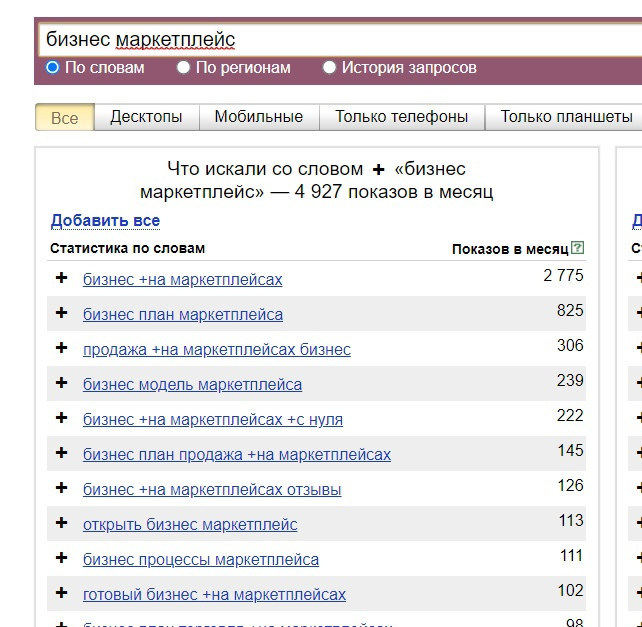This screenshot has width=642, height=627.
Task: Select the 'По словам' radio button
Action: [52, 67]
